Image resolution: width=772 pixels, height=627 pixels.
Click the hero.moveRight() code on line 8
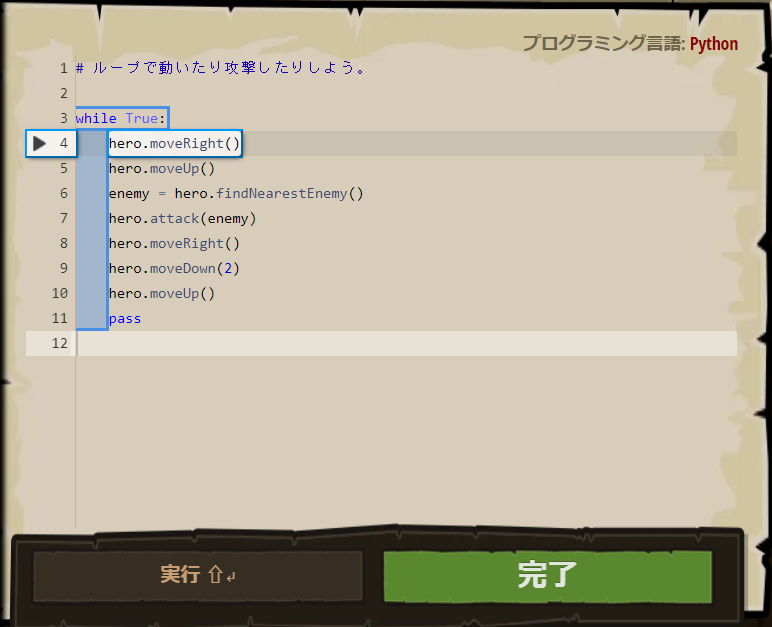click(x=174, y=244)
